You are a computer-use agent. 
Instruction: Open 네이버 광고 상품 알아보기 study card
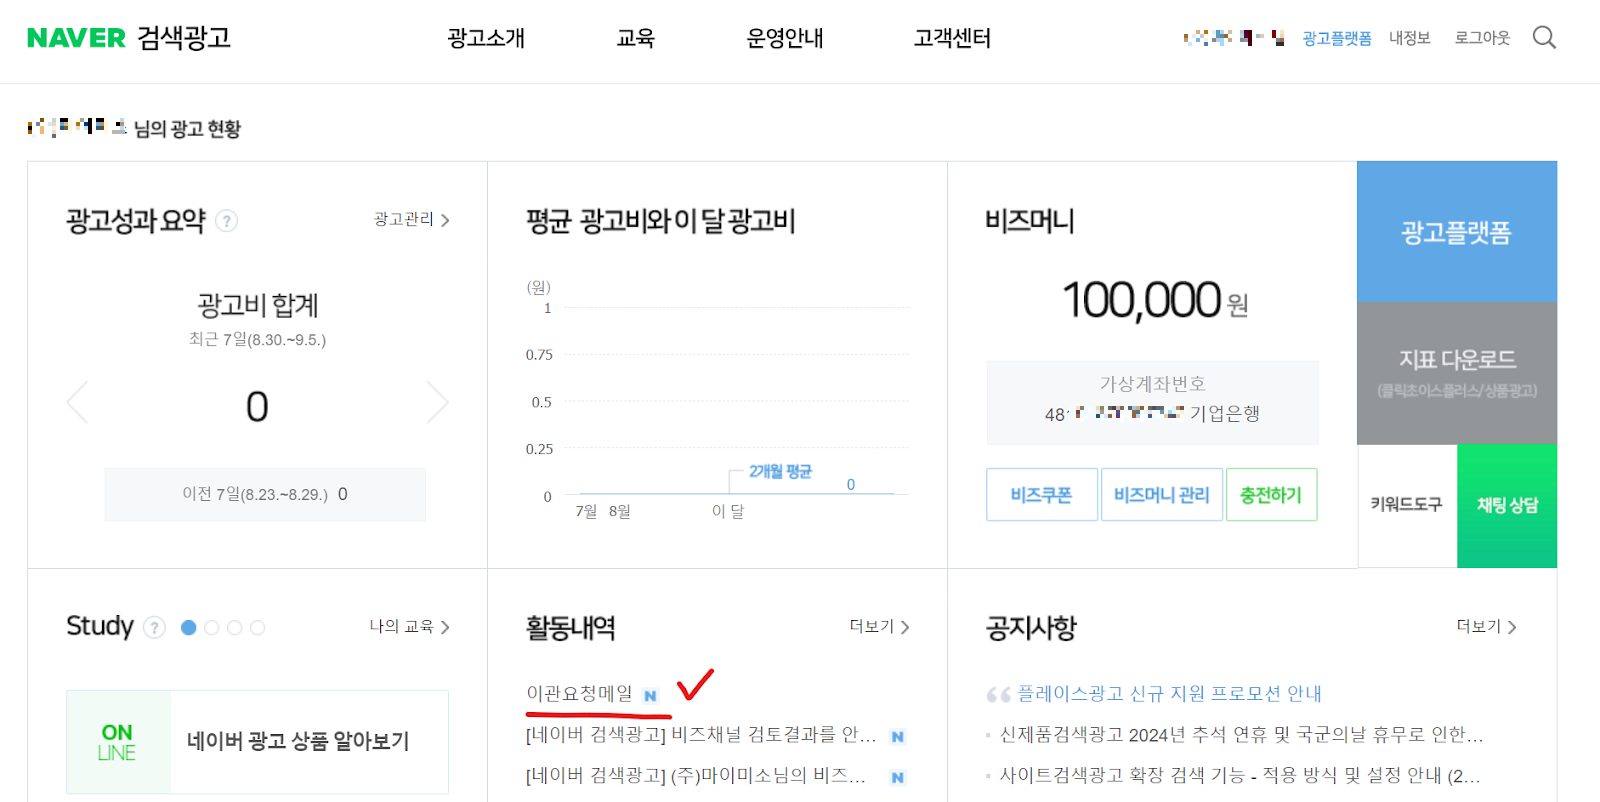pos(298,741)
